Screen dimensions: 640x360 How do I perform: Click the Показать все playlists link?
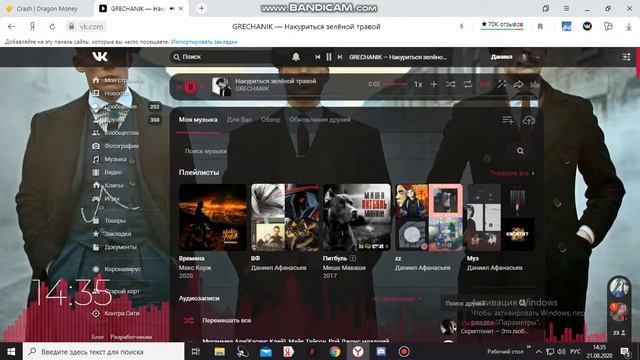[x=512, y=173]
